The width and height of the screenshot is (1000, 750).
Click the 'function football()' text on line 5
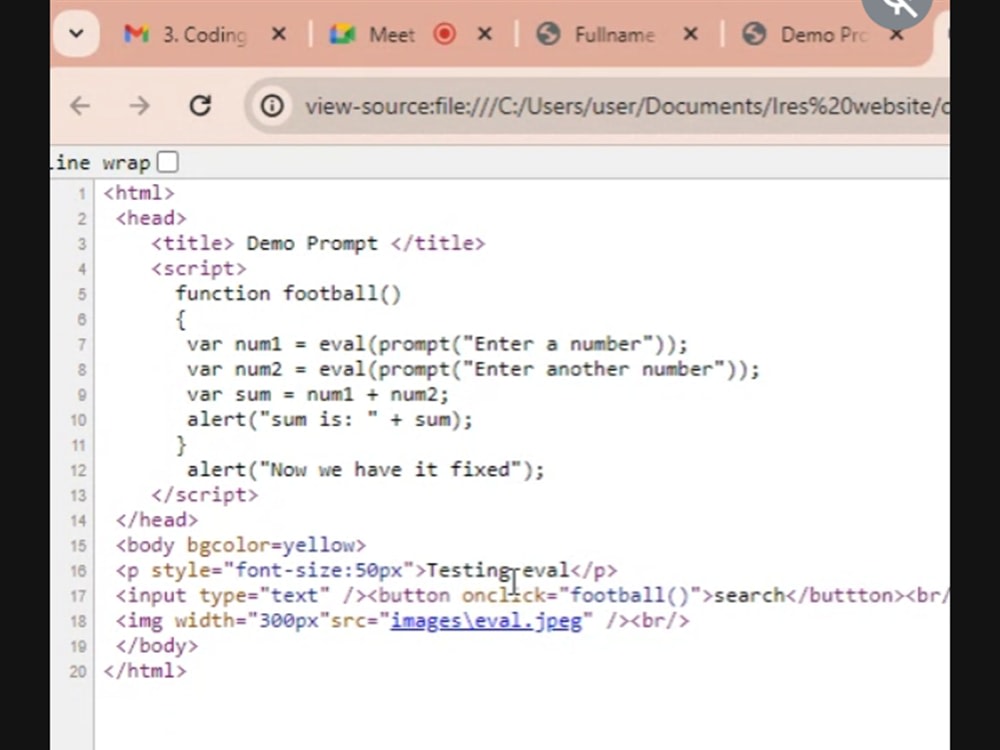(288, 293)
